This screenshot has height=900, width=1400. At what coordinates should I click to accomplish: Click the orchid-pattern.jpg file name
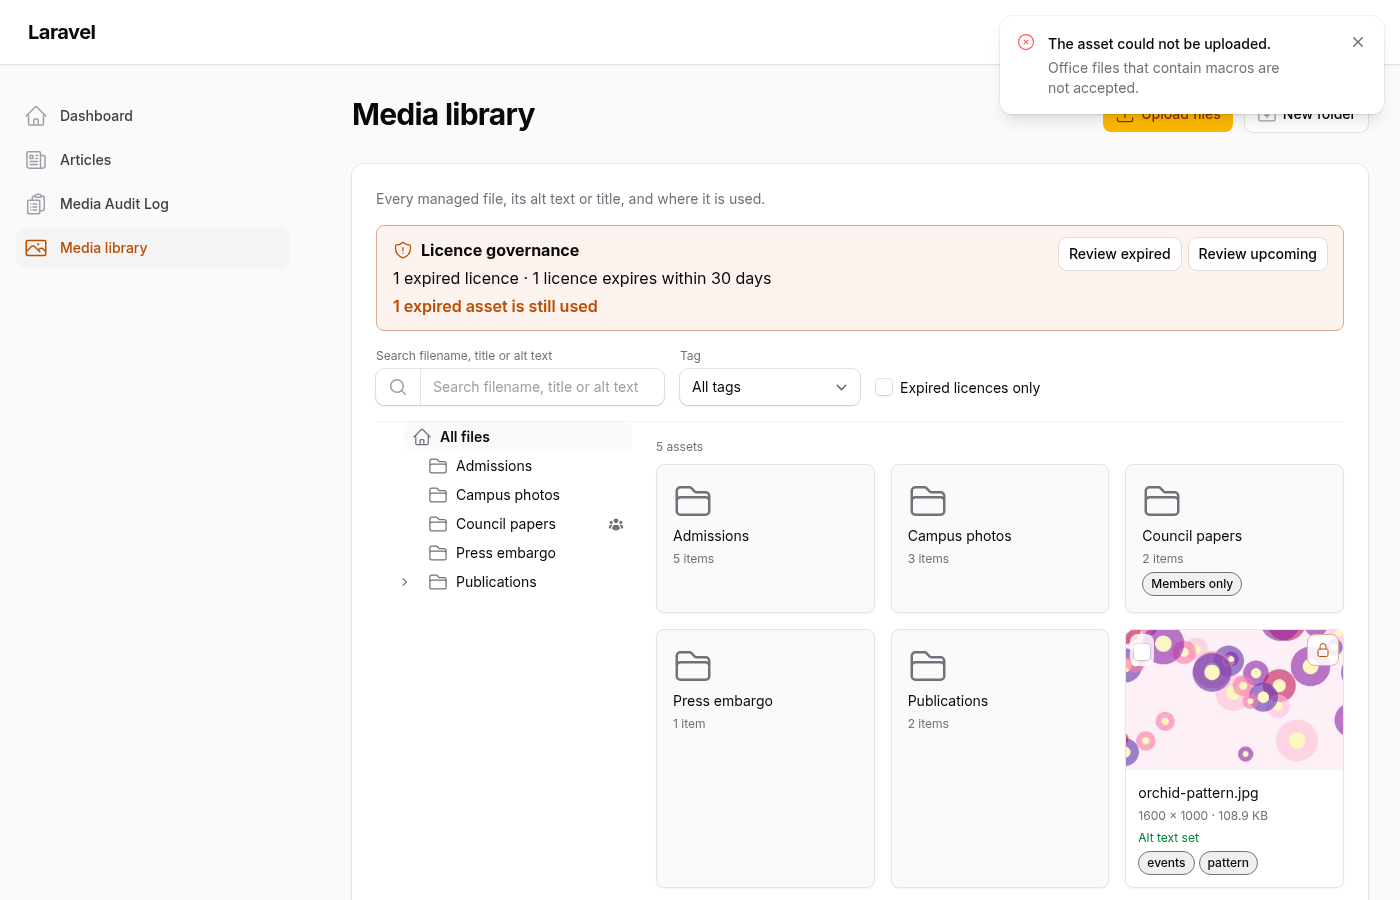[x=1198, y=793]
